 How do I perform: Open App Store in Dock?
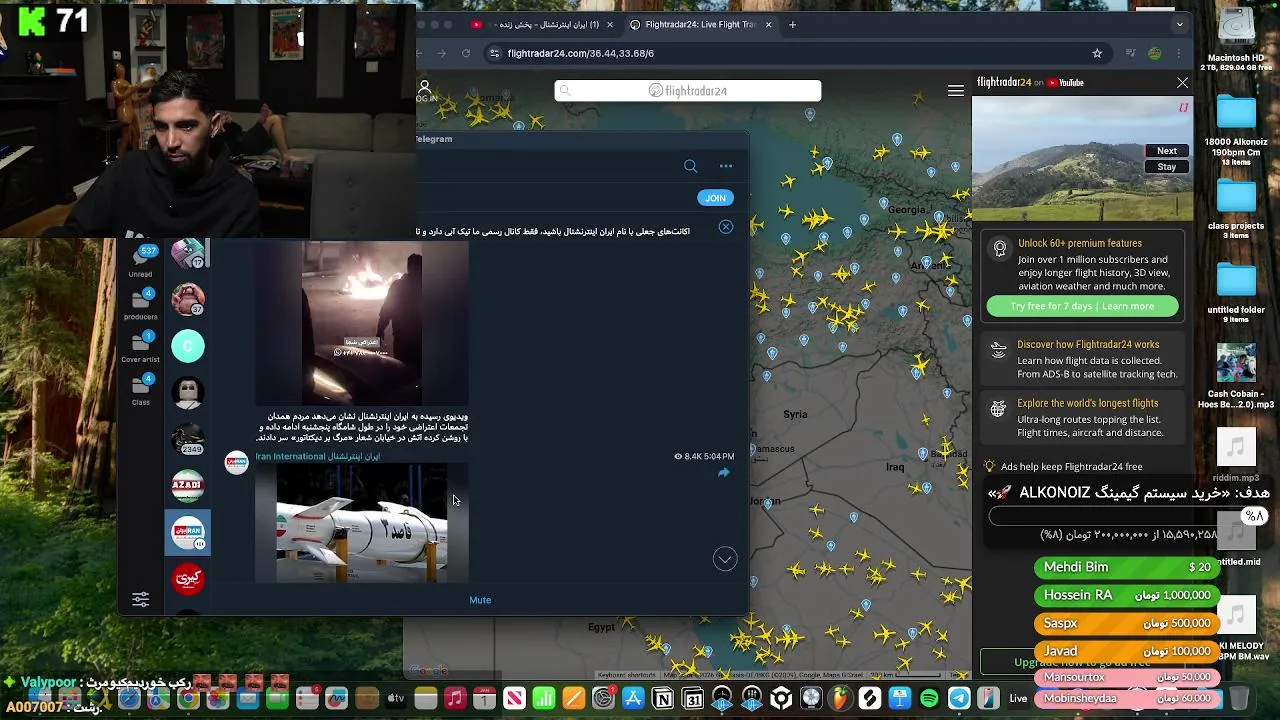pos(633,698)
